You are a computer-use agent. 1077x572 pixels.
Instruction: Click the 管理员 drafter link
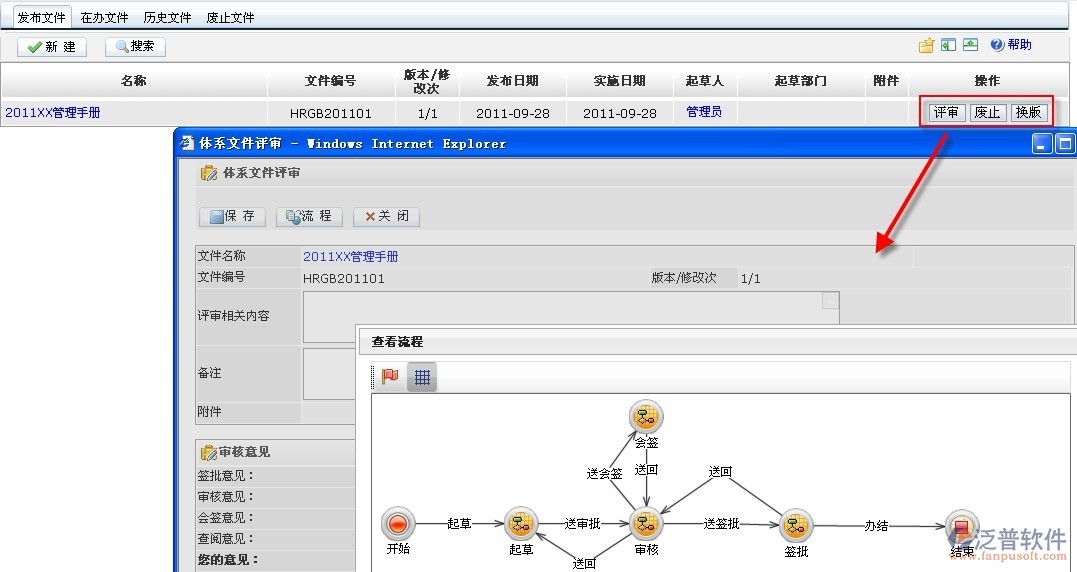click(704, 112)
